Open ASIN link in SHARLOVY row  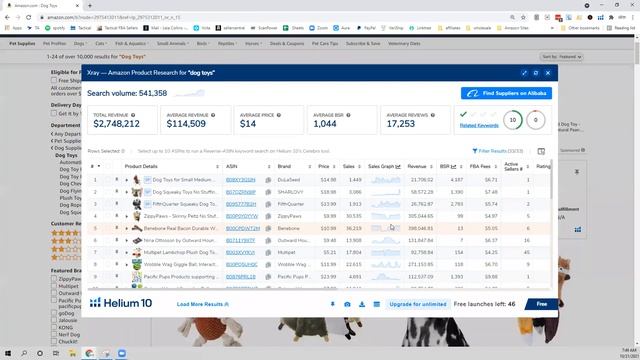[240, 192]
